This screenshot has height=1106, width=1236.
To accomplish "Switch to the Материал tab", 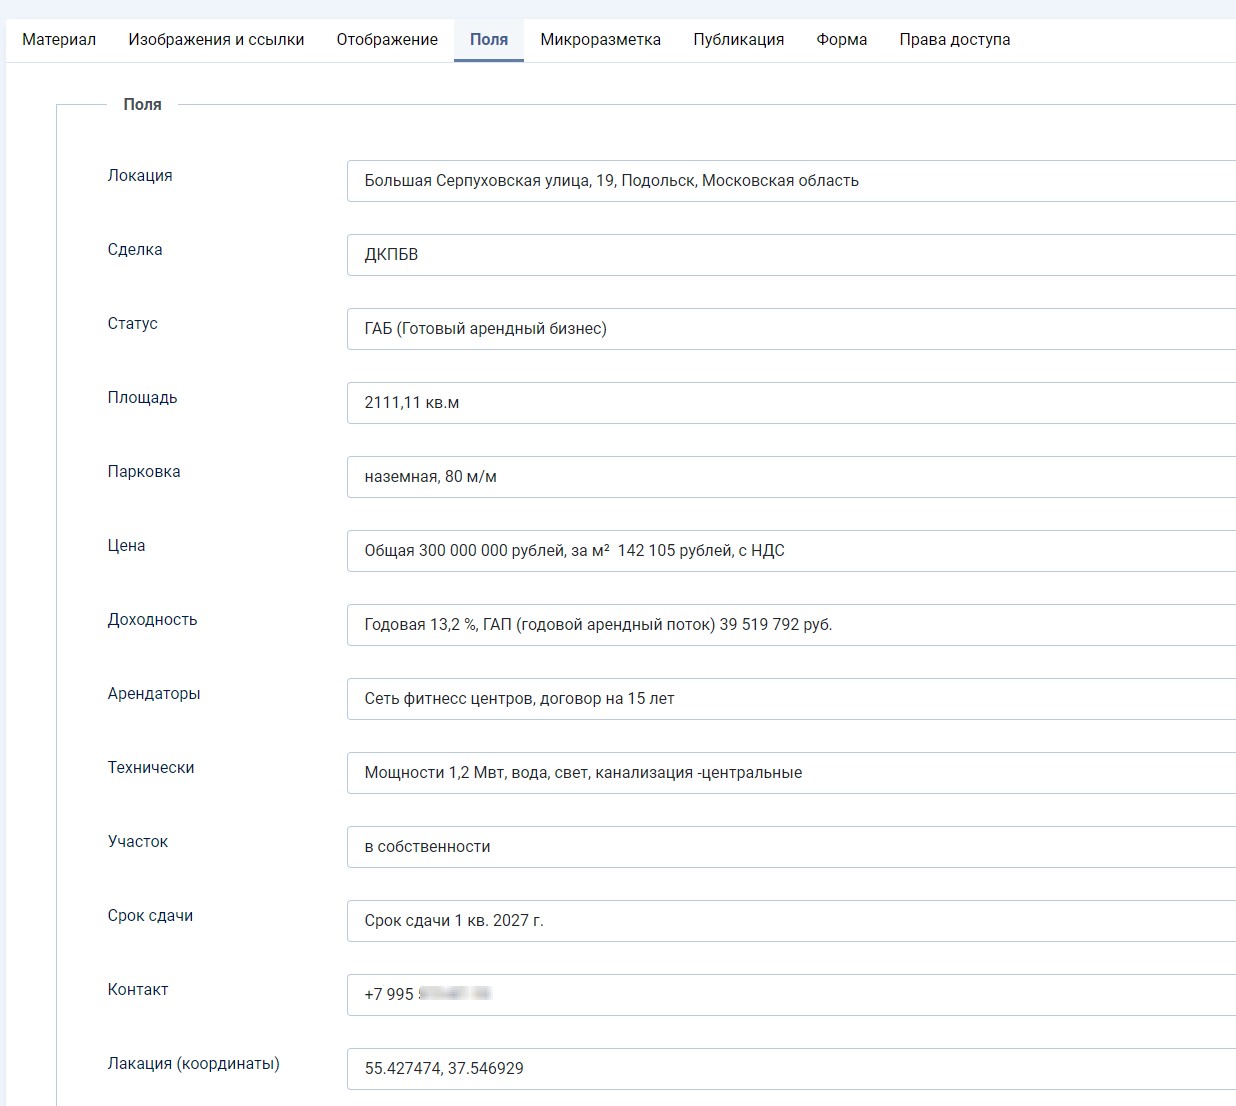I will [x=59, y=40].
